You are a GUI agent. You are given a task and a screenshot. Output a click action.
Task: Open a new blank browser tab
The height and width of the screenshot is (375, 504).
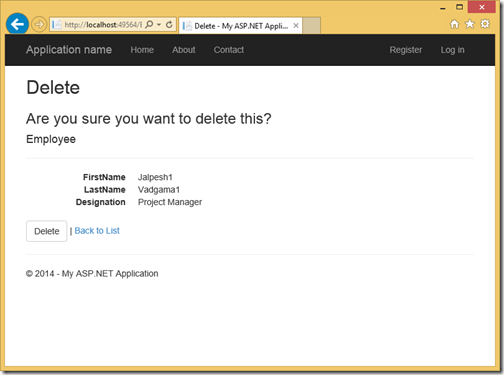(312, 26)
